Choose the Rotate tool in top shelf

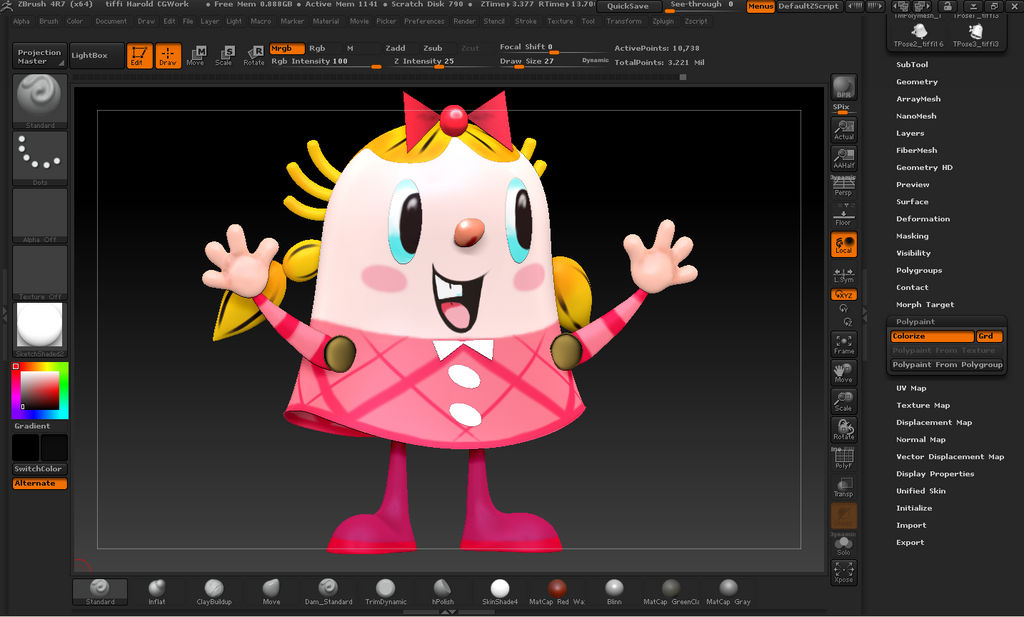tap(253, 55)
